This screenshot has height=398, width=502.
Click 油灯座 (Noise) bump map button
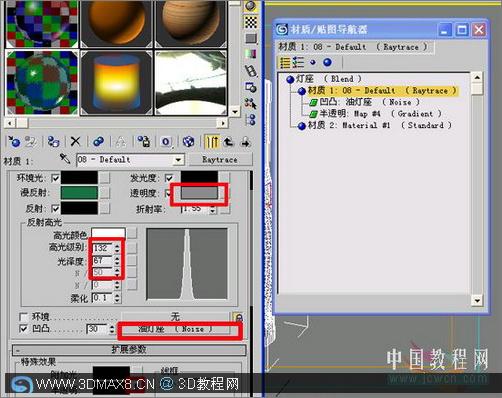pyautogui.click(x=175, y=329)
